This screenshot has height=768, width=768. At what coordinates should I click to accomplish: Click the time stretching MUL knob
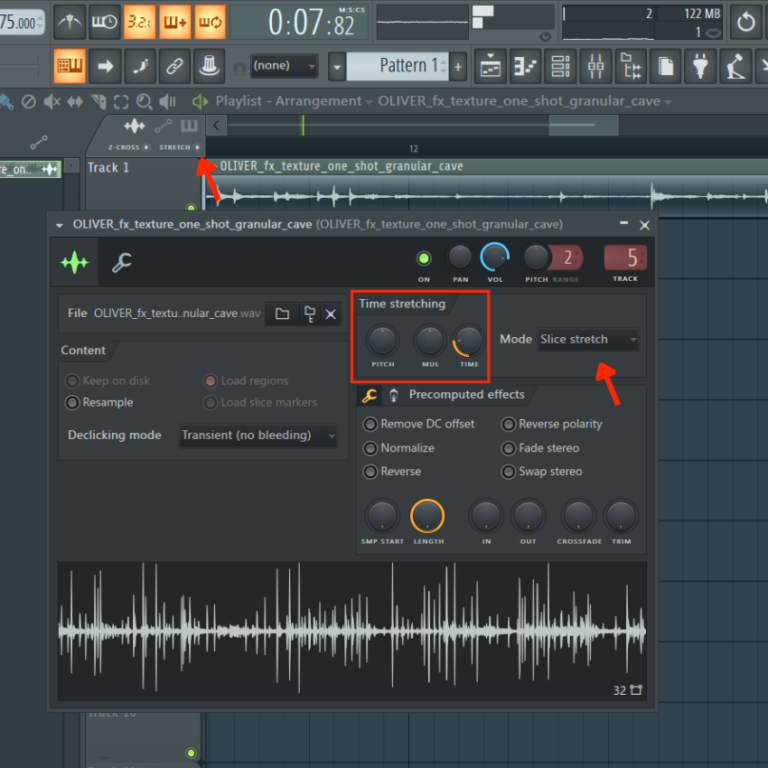point(430,340)
